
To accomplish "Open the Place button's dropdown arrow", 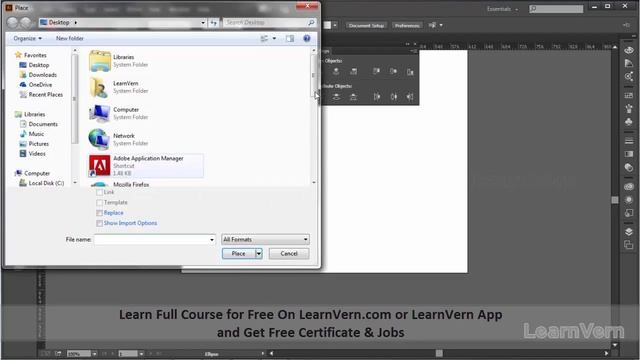I will coord(258,253).
